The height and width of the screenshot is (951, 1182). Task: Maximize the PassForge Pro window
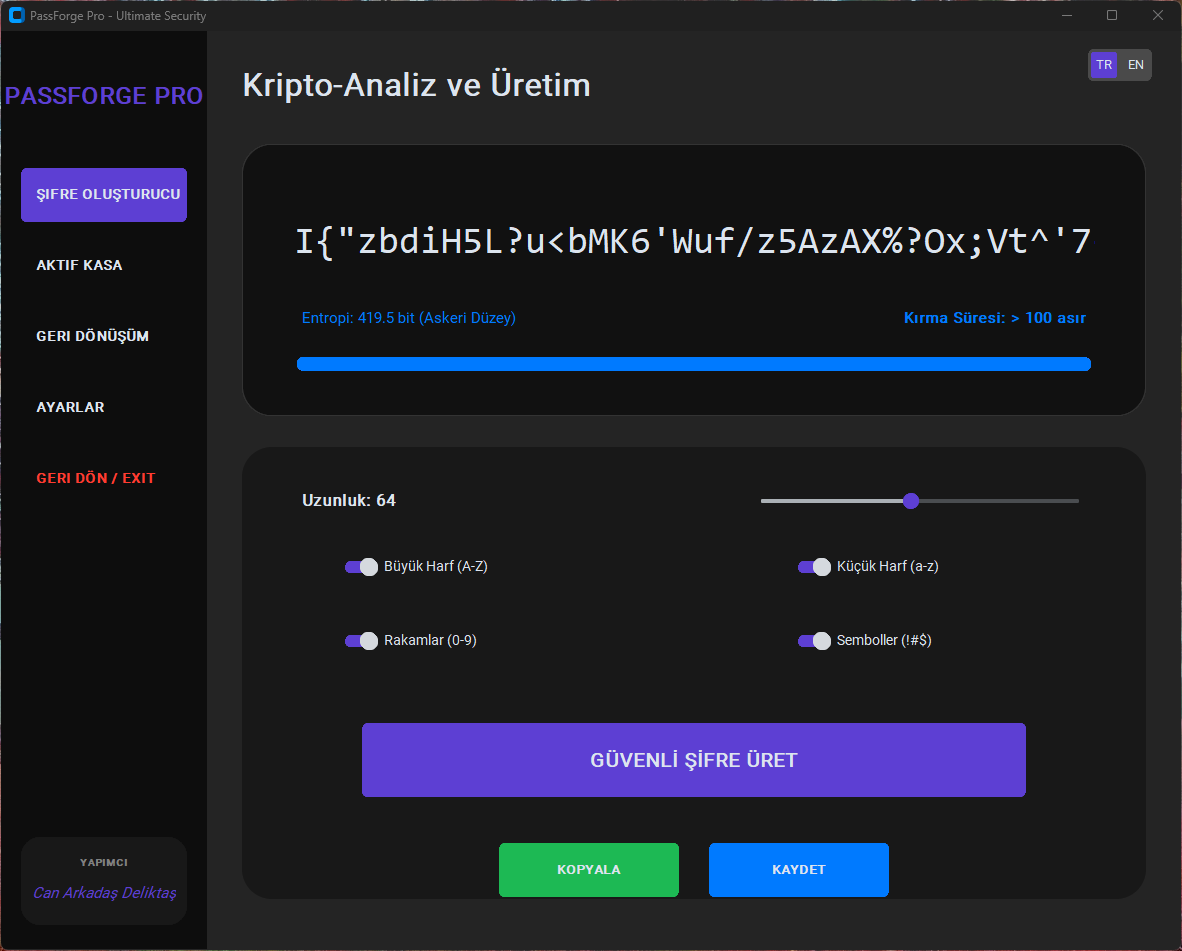point(1112,16)
